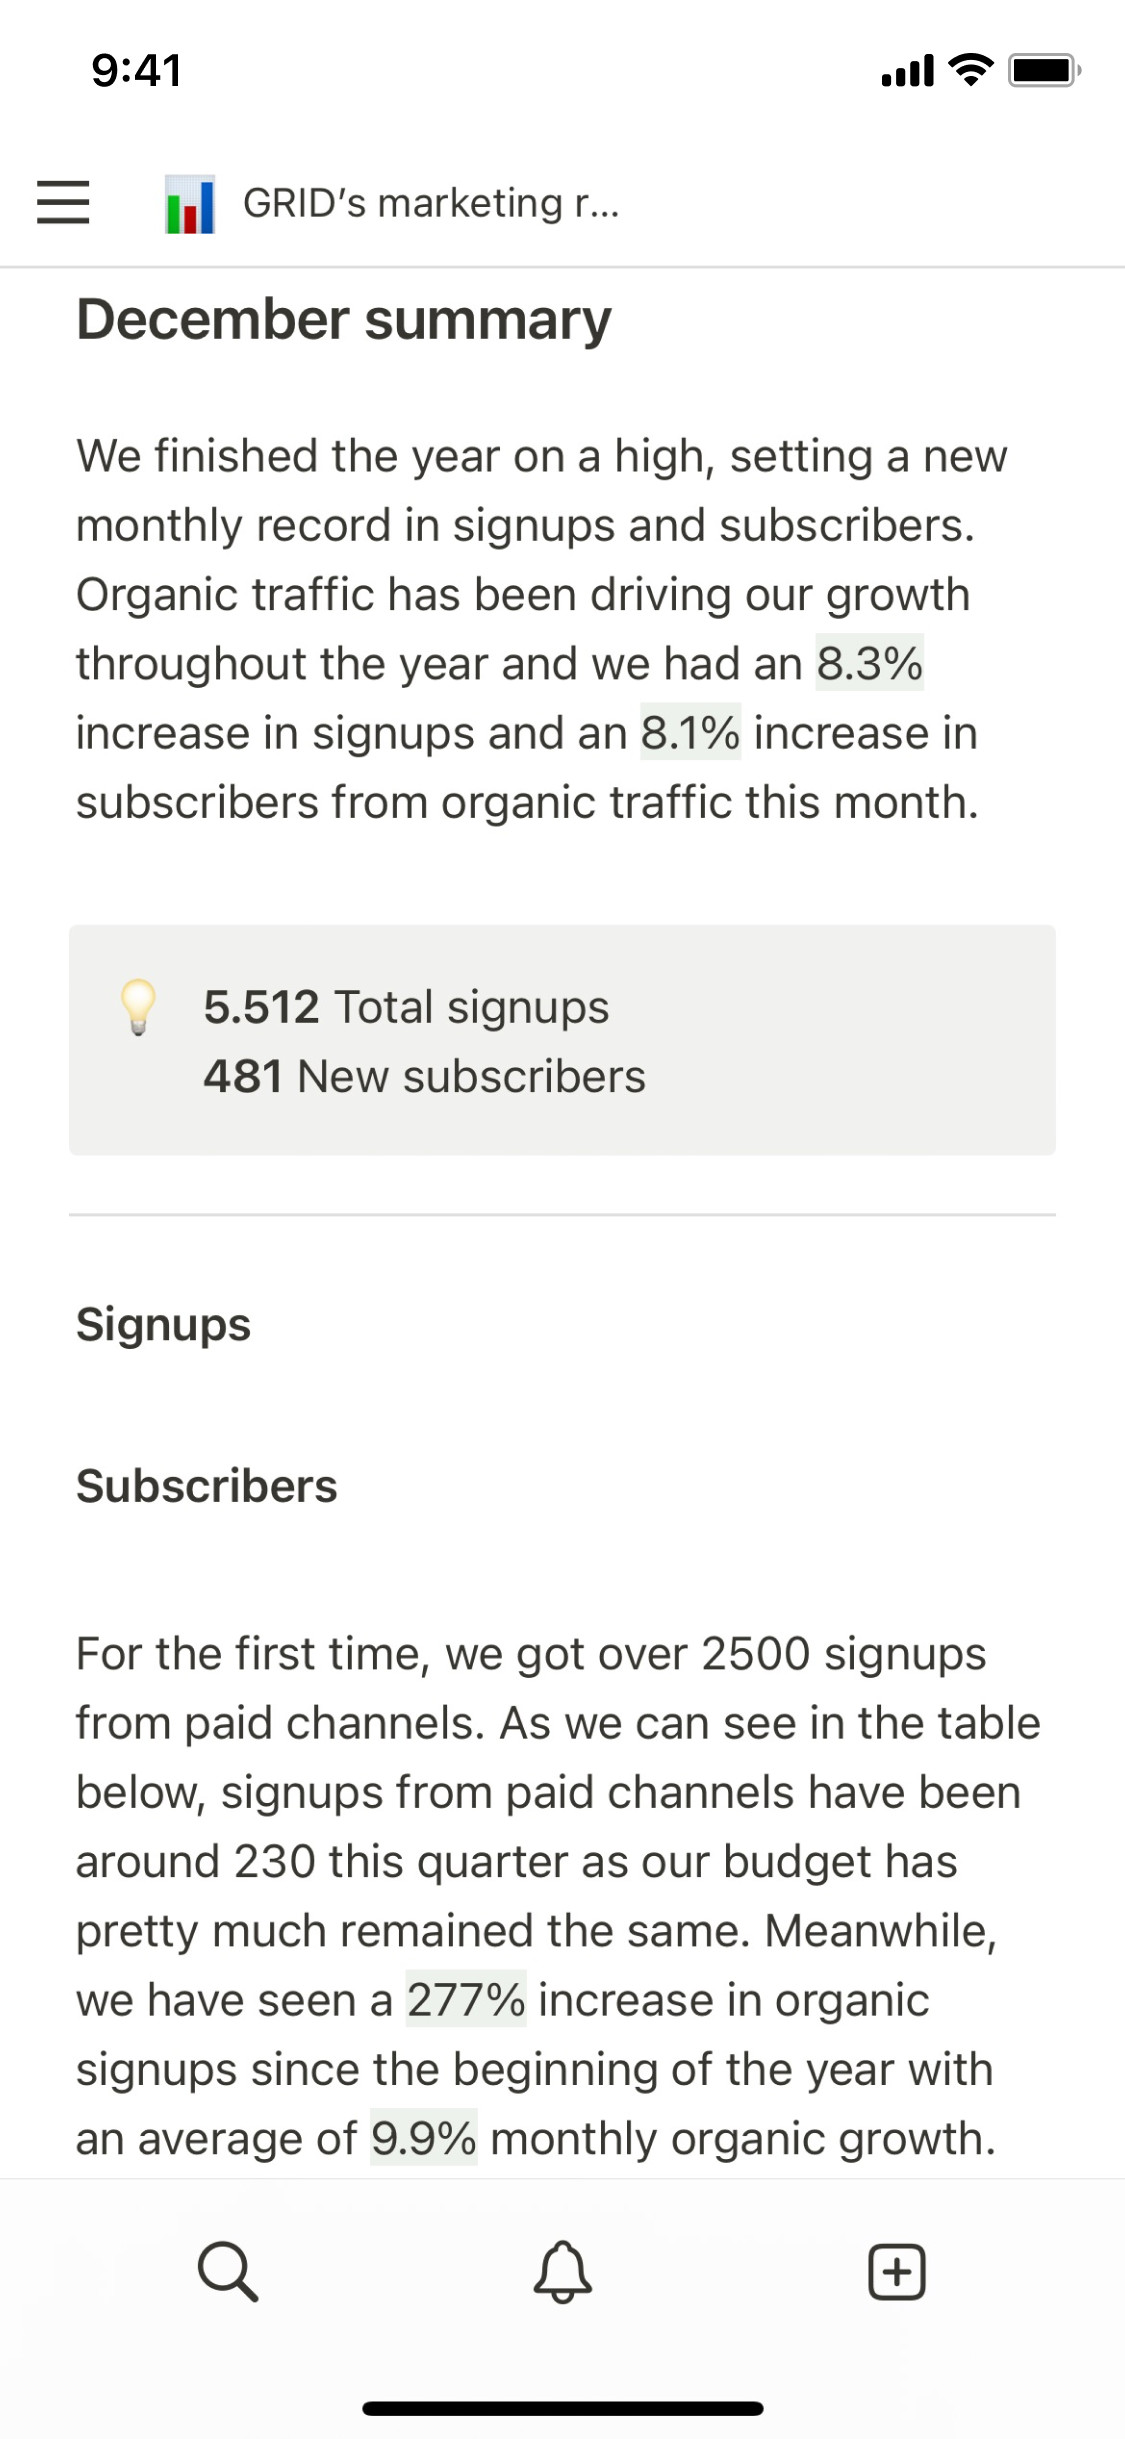Tap the "5.512 Total signups" line
The width and height of the screenshot is (1125, 2439).
pos(406,1007)
